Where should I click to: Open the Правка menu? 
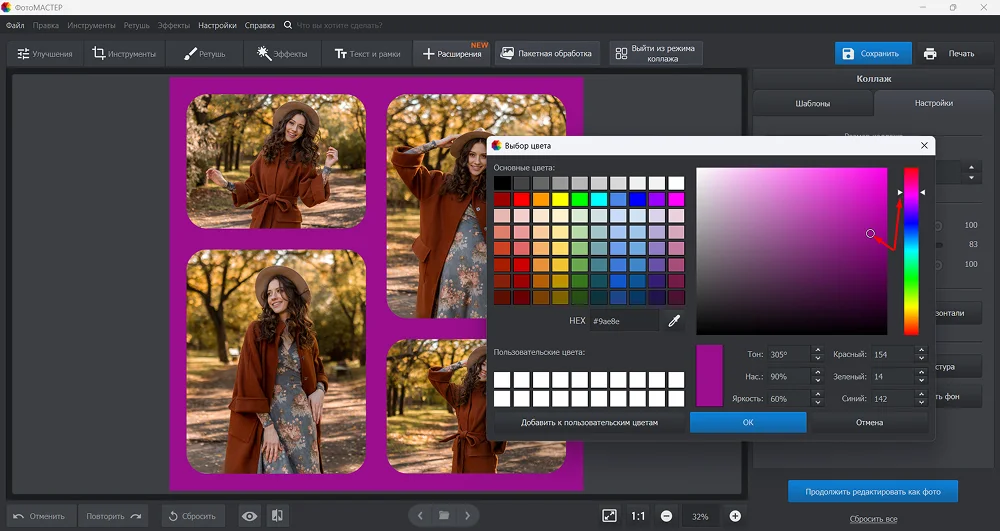point(45,25)
